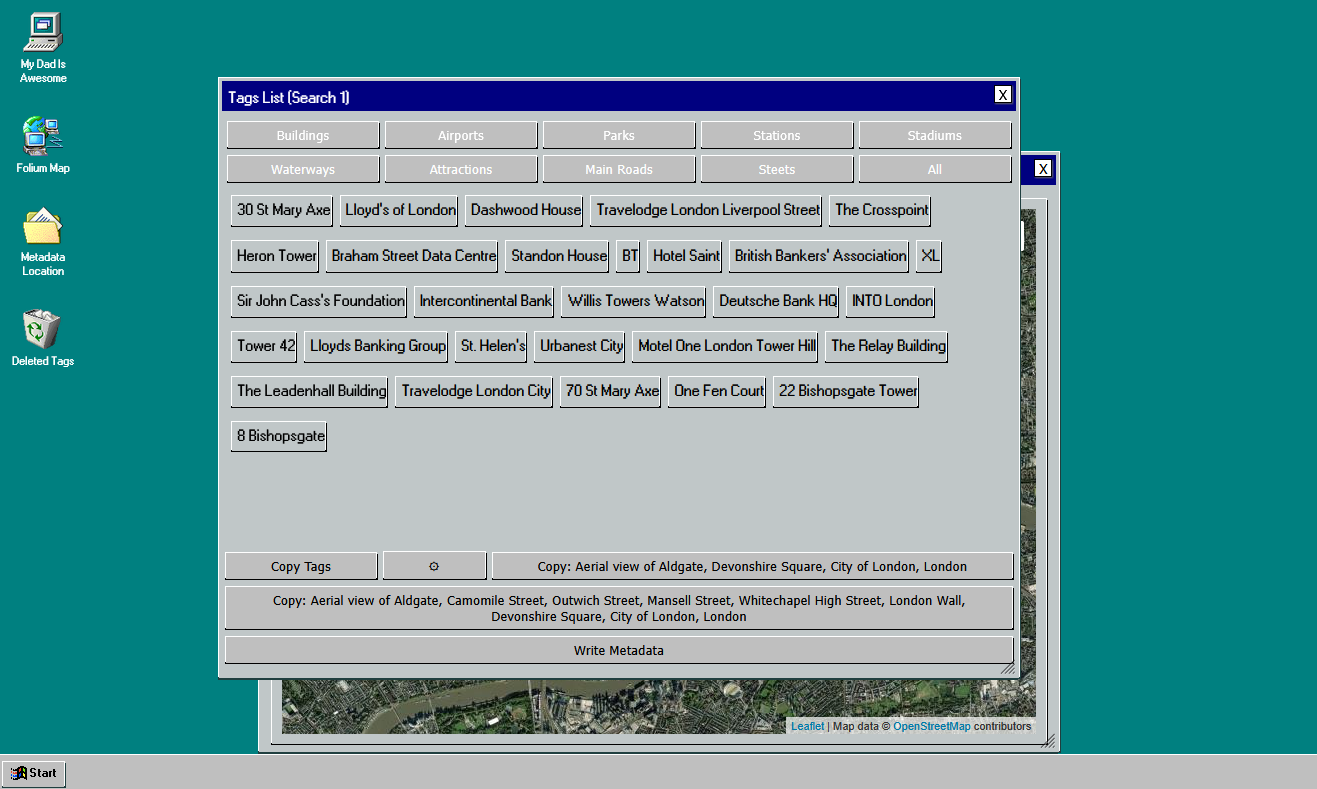Open the OpenStreetMap link on the map
The width and height of the screenshot is (1317, 789).
coord(932,726)
